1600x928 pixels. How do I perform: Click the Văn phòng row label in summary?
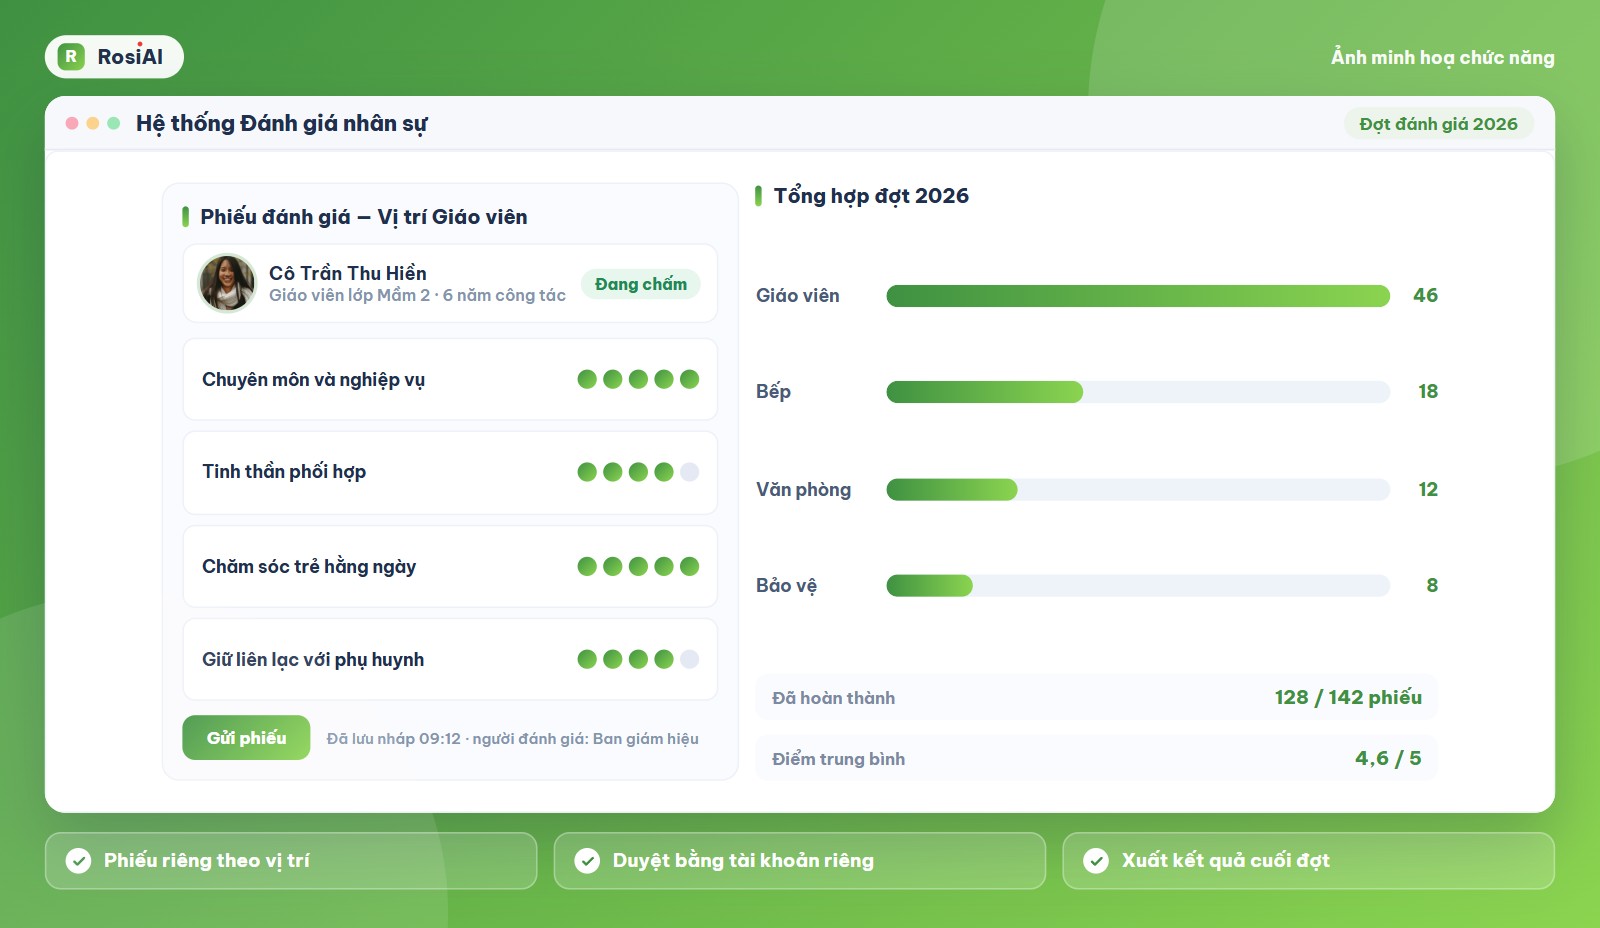[804, 490]
